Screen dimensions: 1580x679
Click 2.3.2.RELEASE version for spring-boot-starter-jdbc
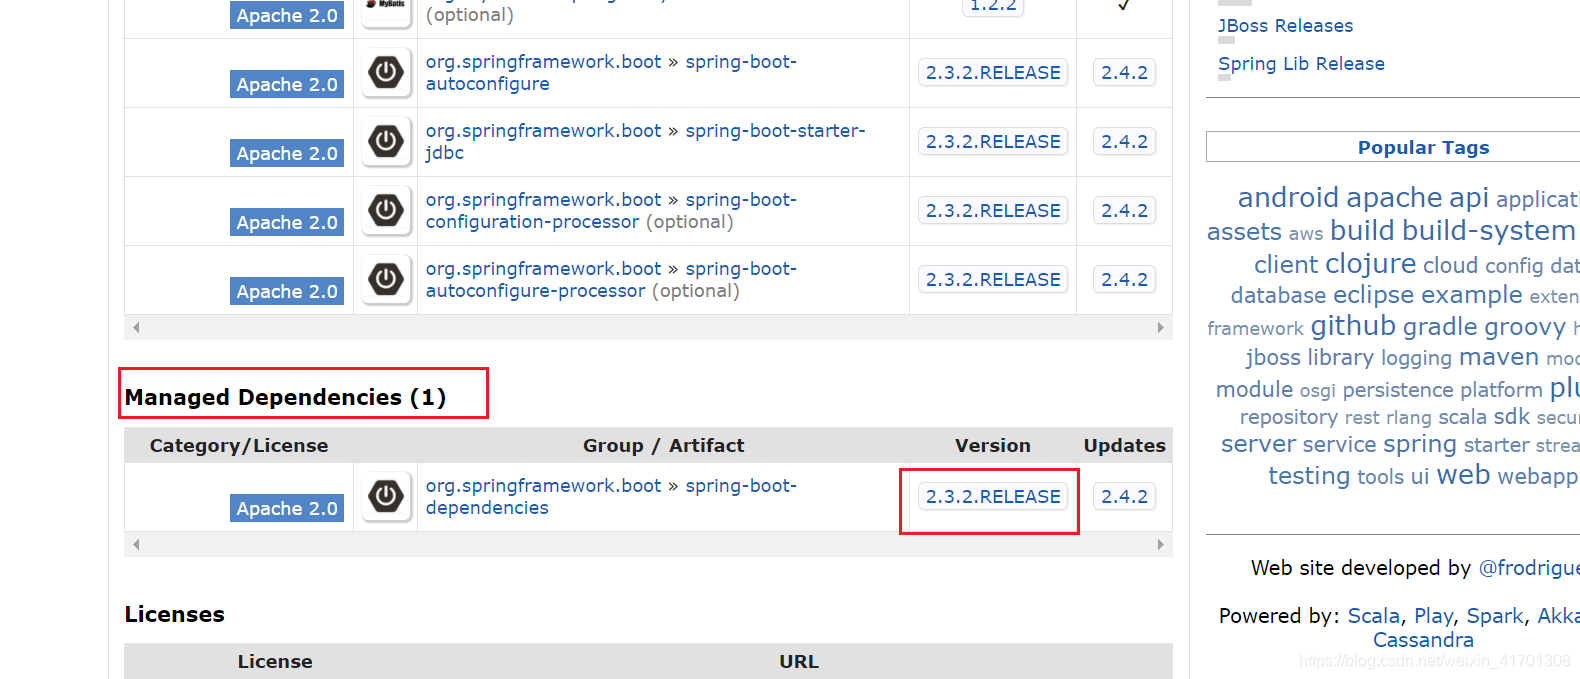tap(993, 142)
